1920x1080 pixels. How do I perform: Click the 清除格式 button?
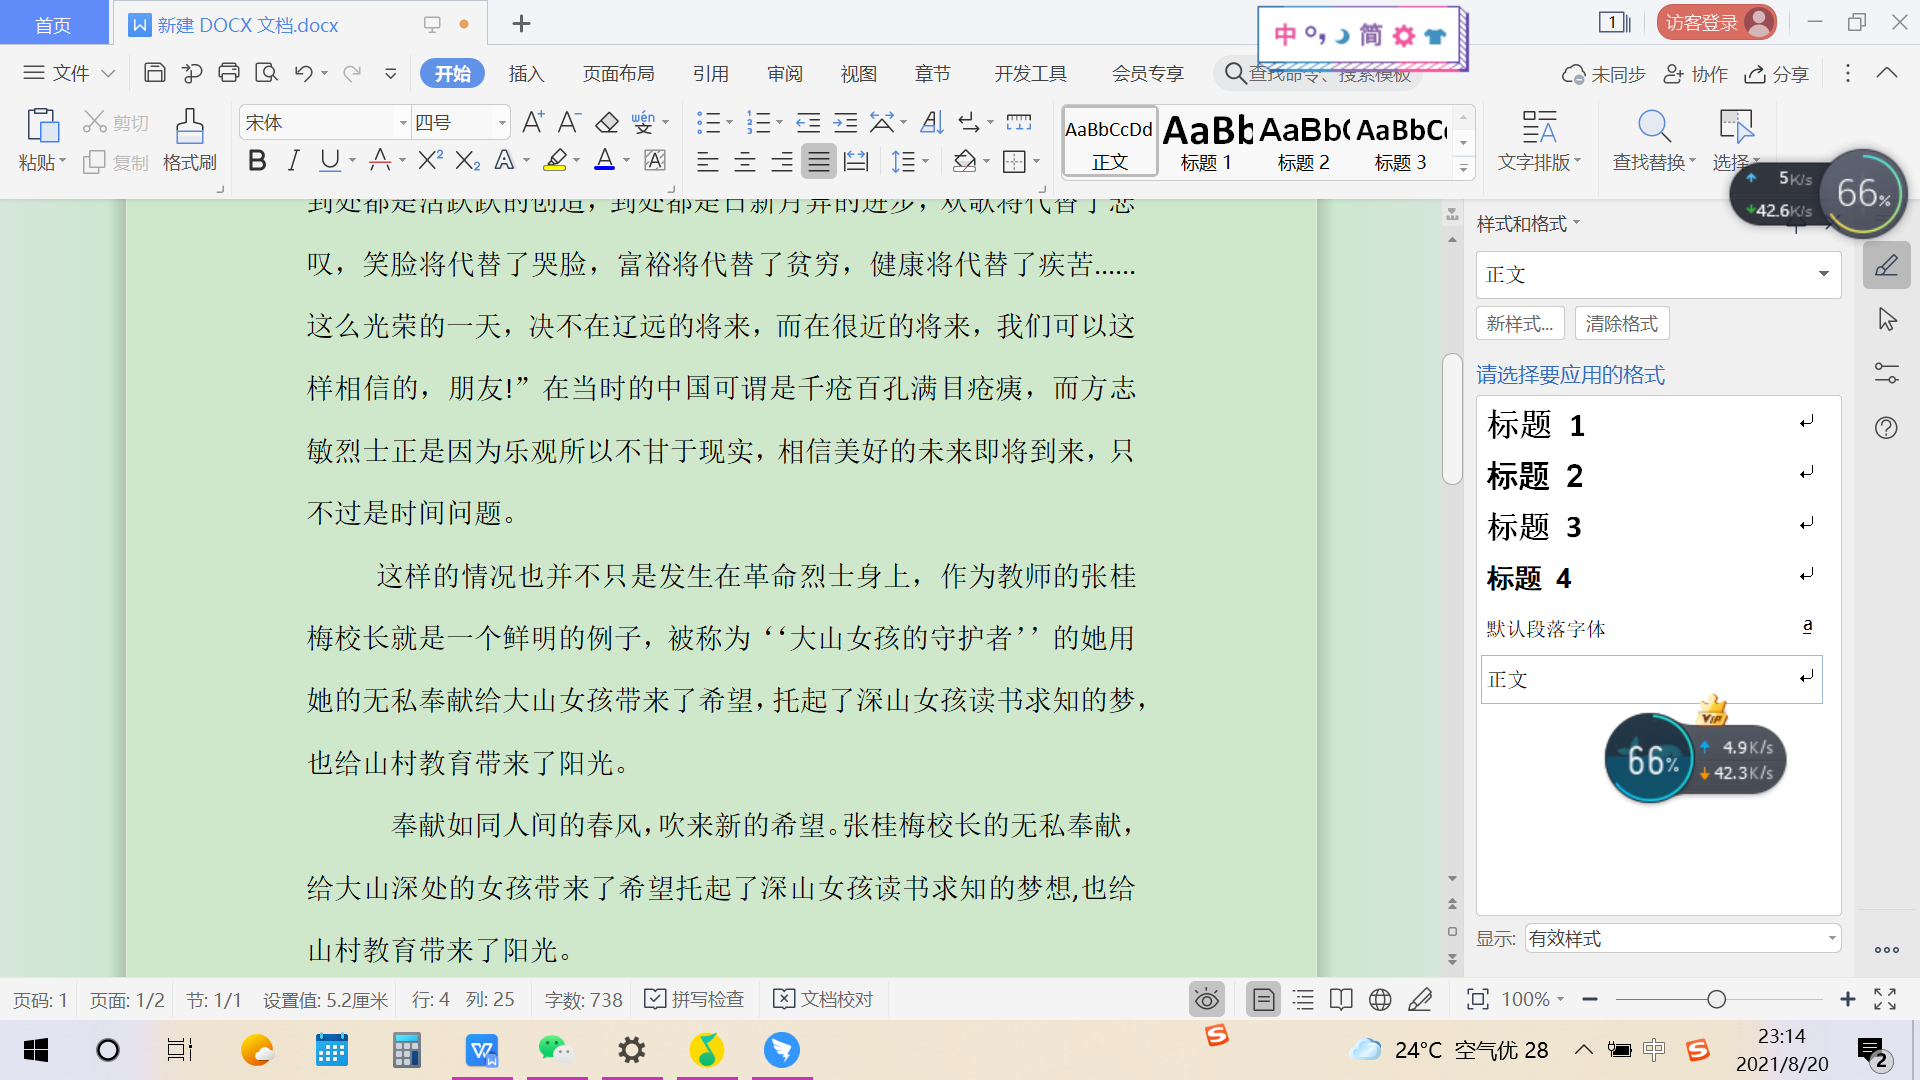tap(1621, 323)
